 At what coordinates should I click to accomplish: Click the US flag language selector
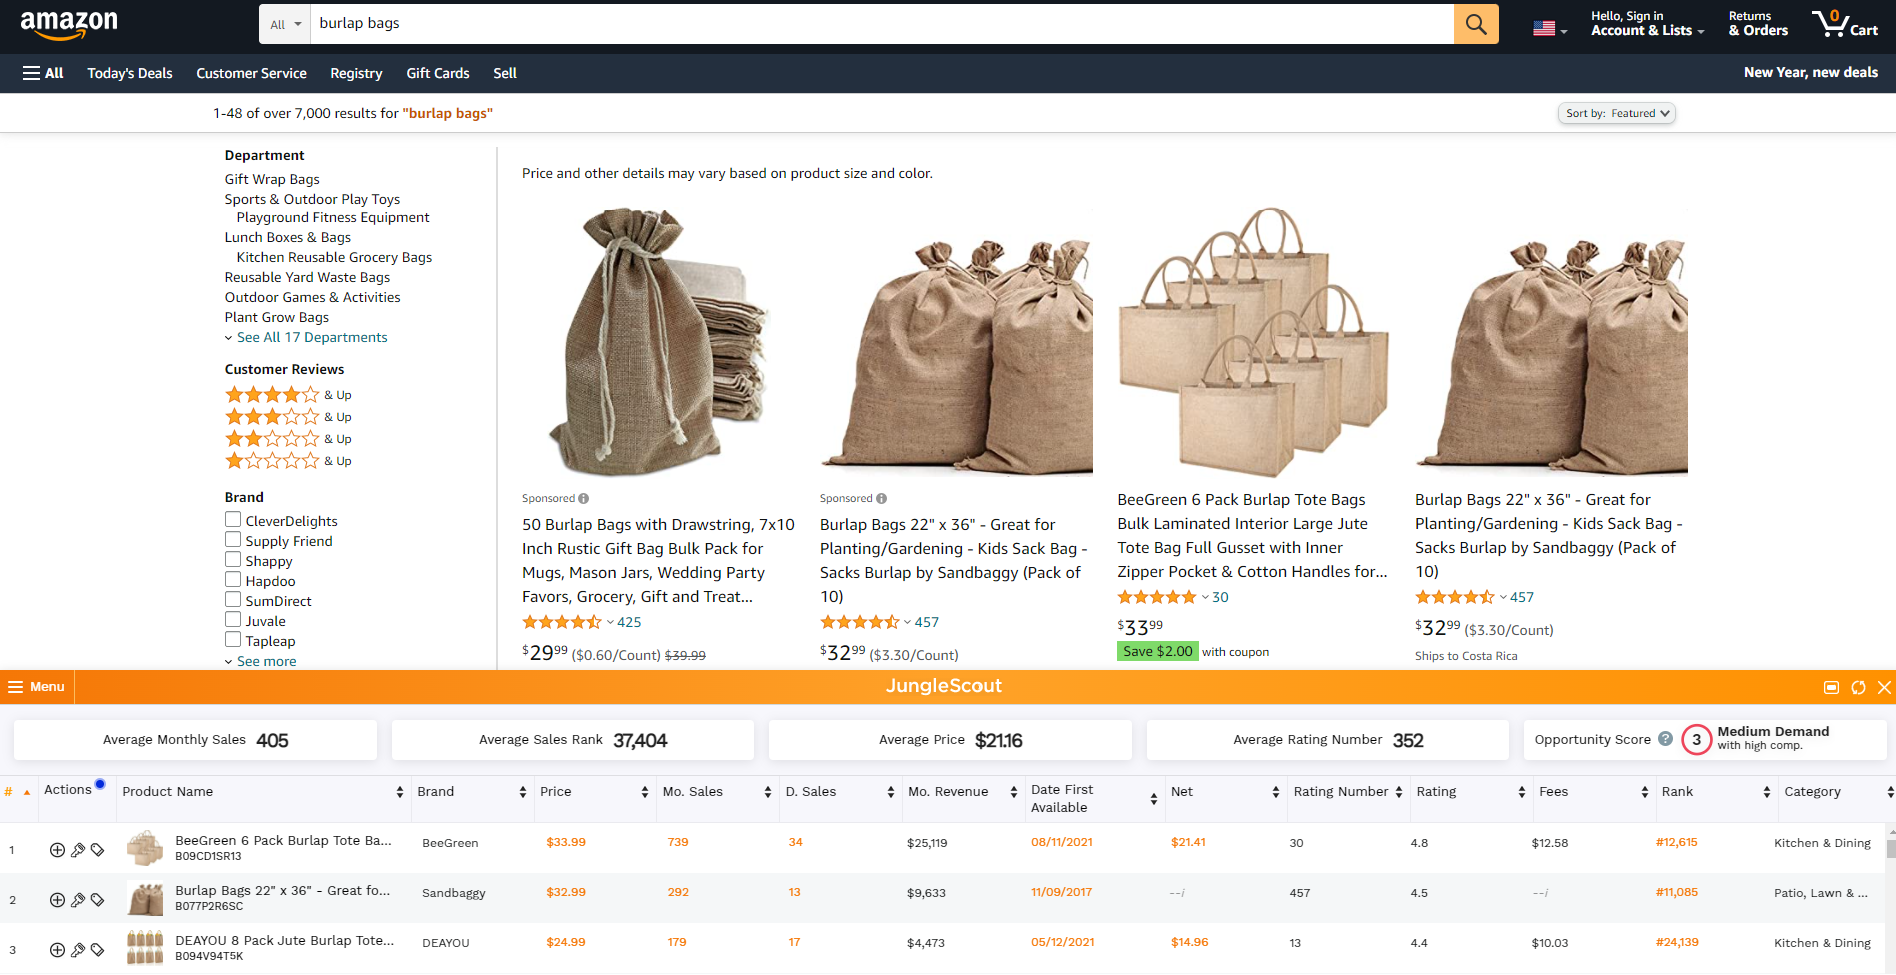pyautogui.click(x=1550, y=29)
